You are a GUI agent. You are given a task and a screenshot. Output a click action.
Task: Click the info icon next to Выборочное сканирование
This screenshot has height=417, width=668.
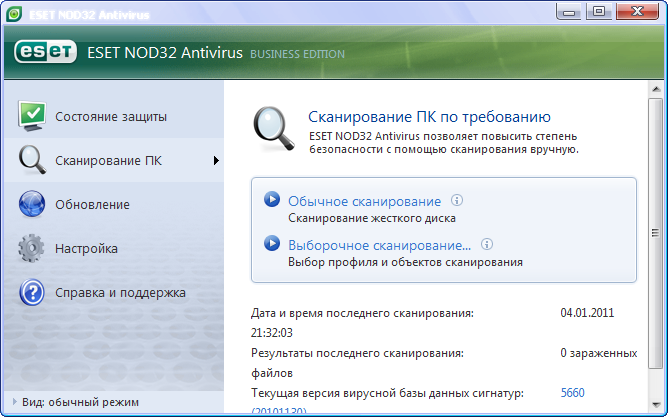click(487, 244)
